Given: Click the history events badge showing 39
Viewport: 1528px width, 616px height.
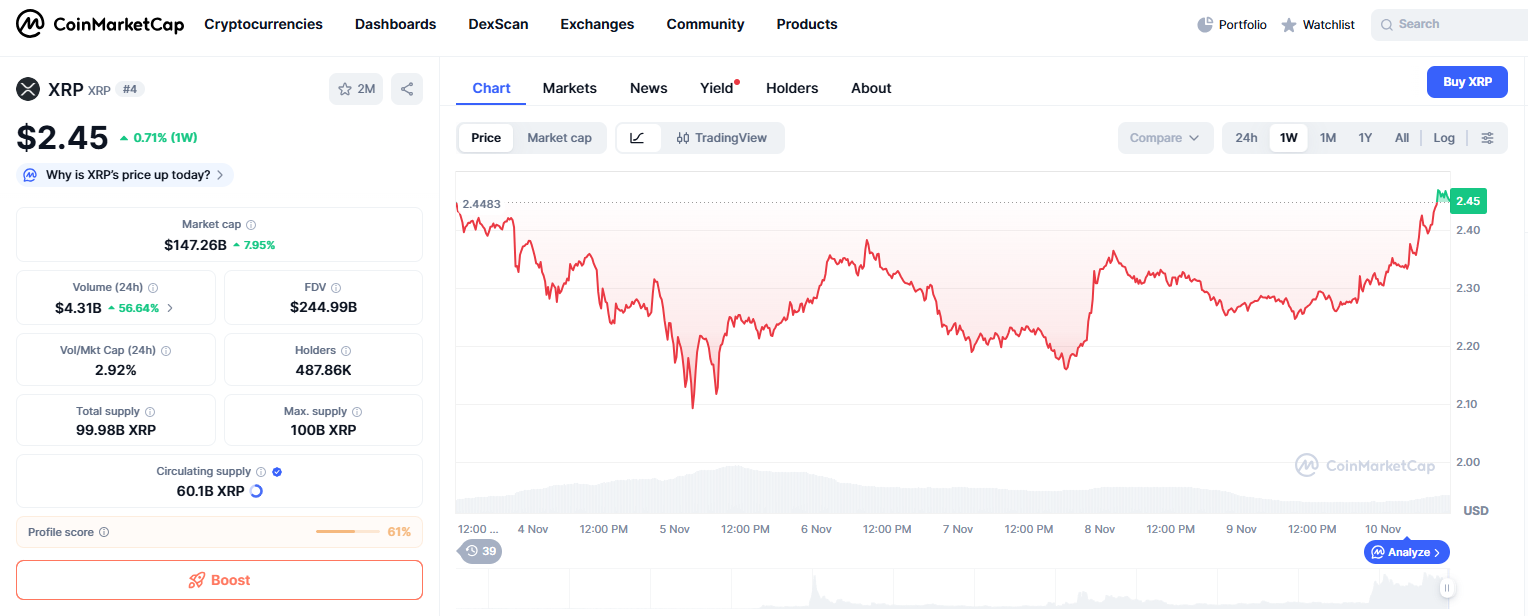Looking at the screenshot, I should (x=481, y=551).
